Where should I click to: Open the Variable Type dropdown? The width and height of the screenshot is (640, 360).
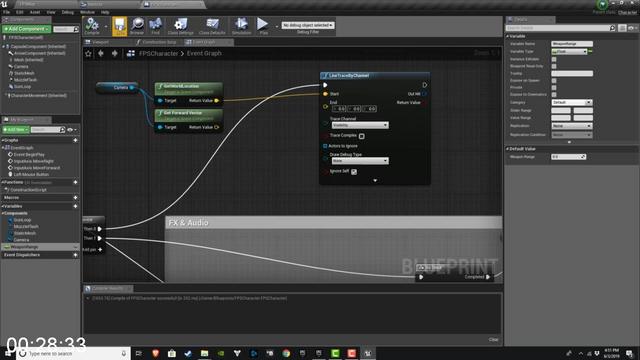pos(569,52)
